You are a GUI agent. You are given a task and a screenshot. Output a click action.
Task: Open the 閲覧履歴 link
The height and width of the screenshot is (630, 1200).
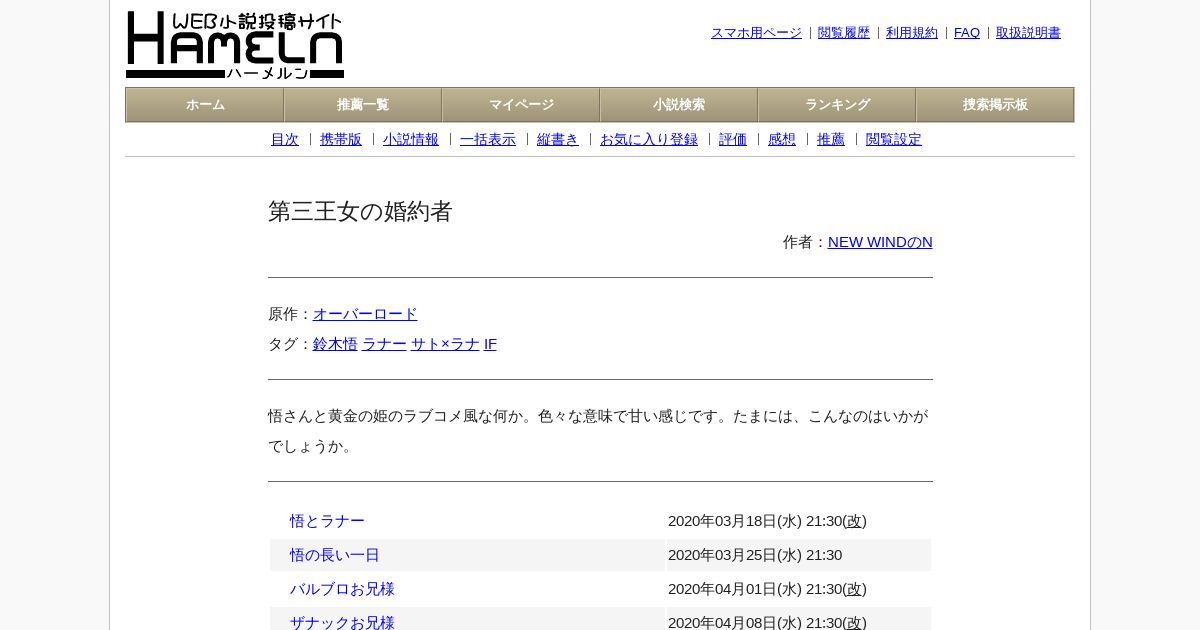coord(844,33)
